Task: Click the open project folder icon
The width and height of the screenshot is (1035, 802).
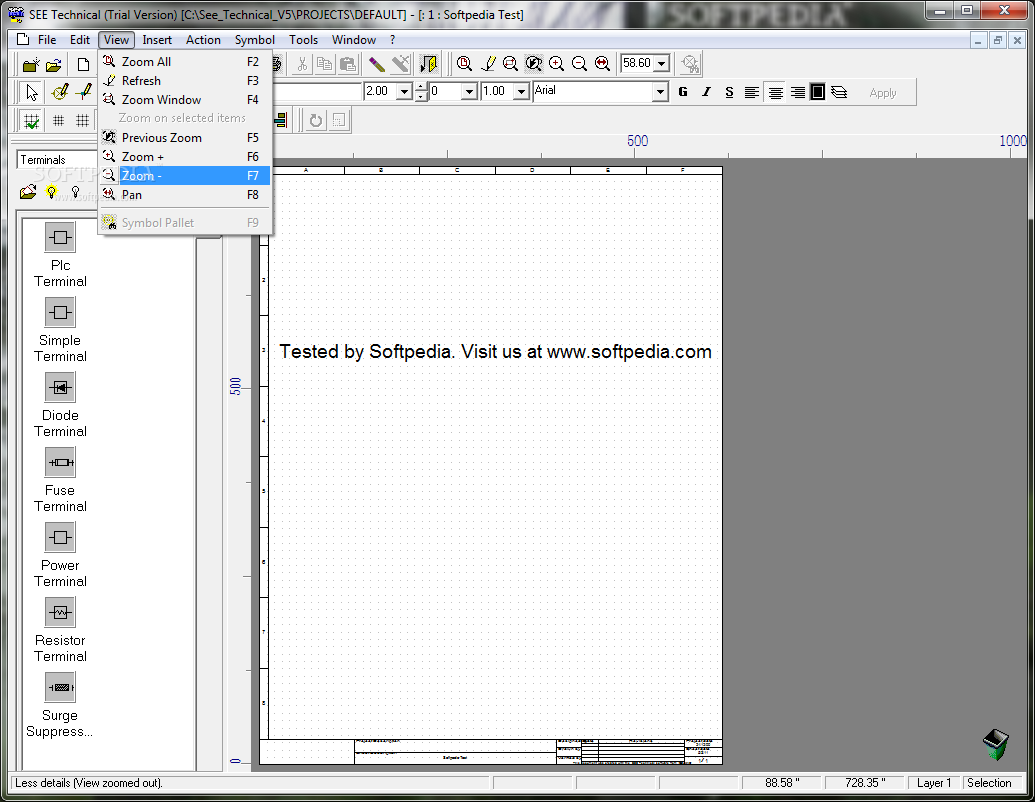Action: (x=54, y=65)
